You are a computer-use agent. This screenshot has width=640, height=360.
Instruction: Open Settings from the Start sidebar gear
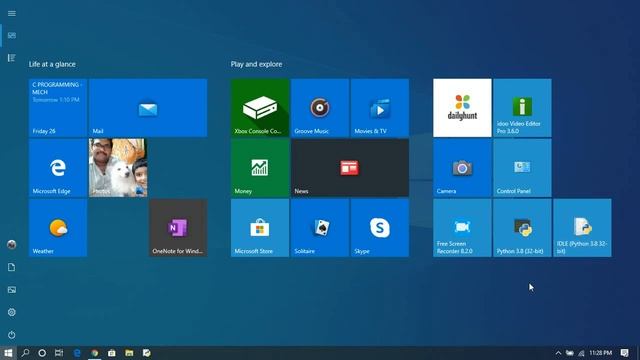[x=11, y=312]
